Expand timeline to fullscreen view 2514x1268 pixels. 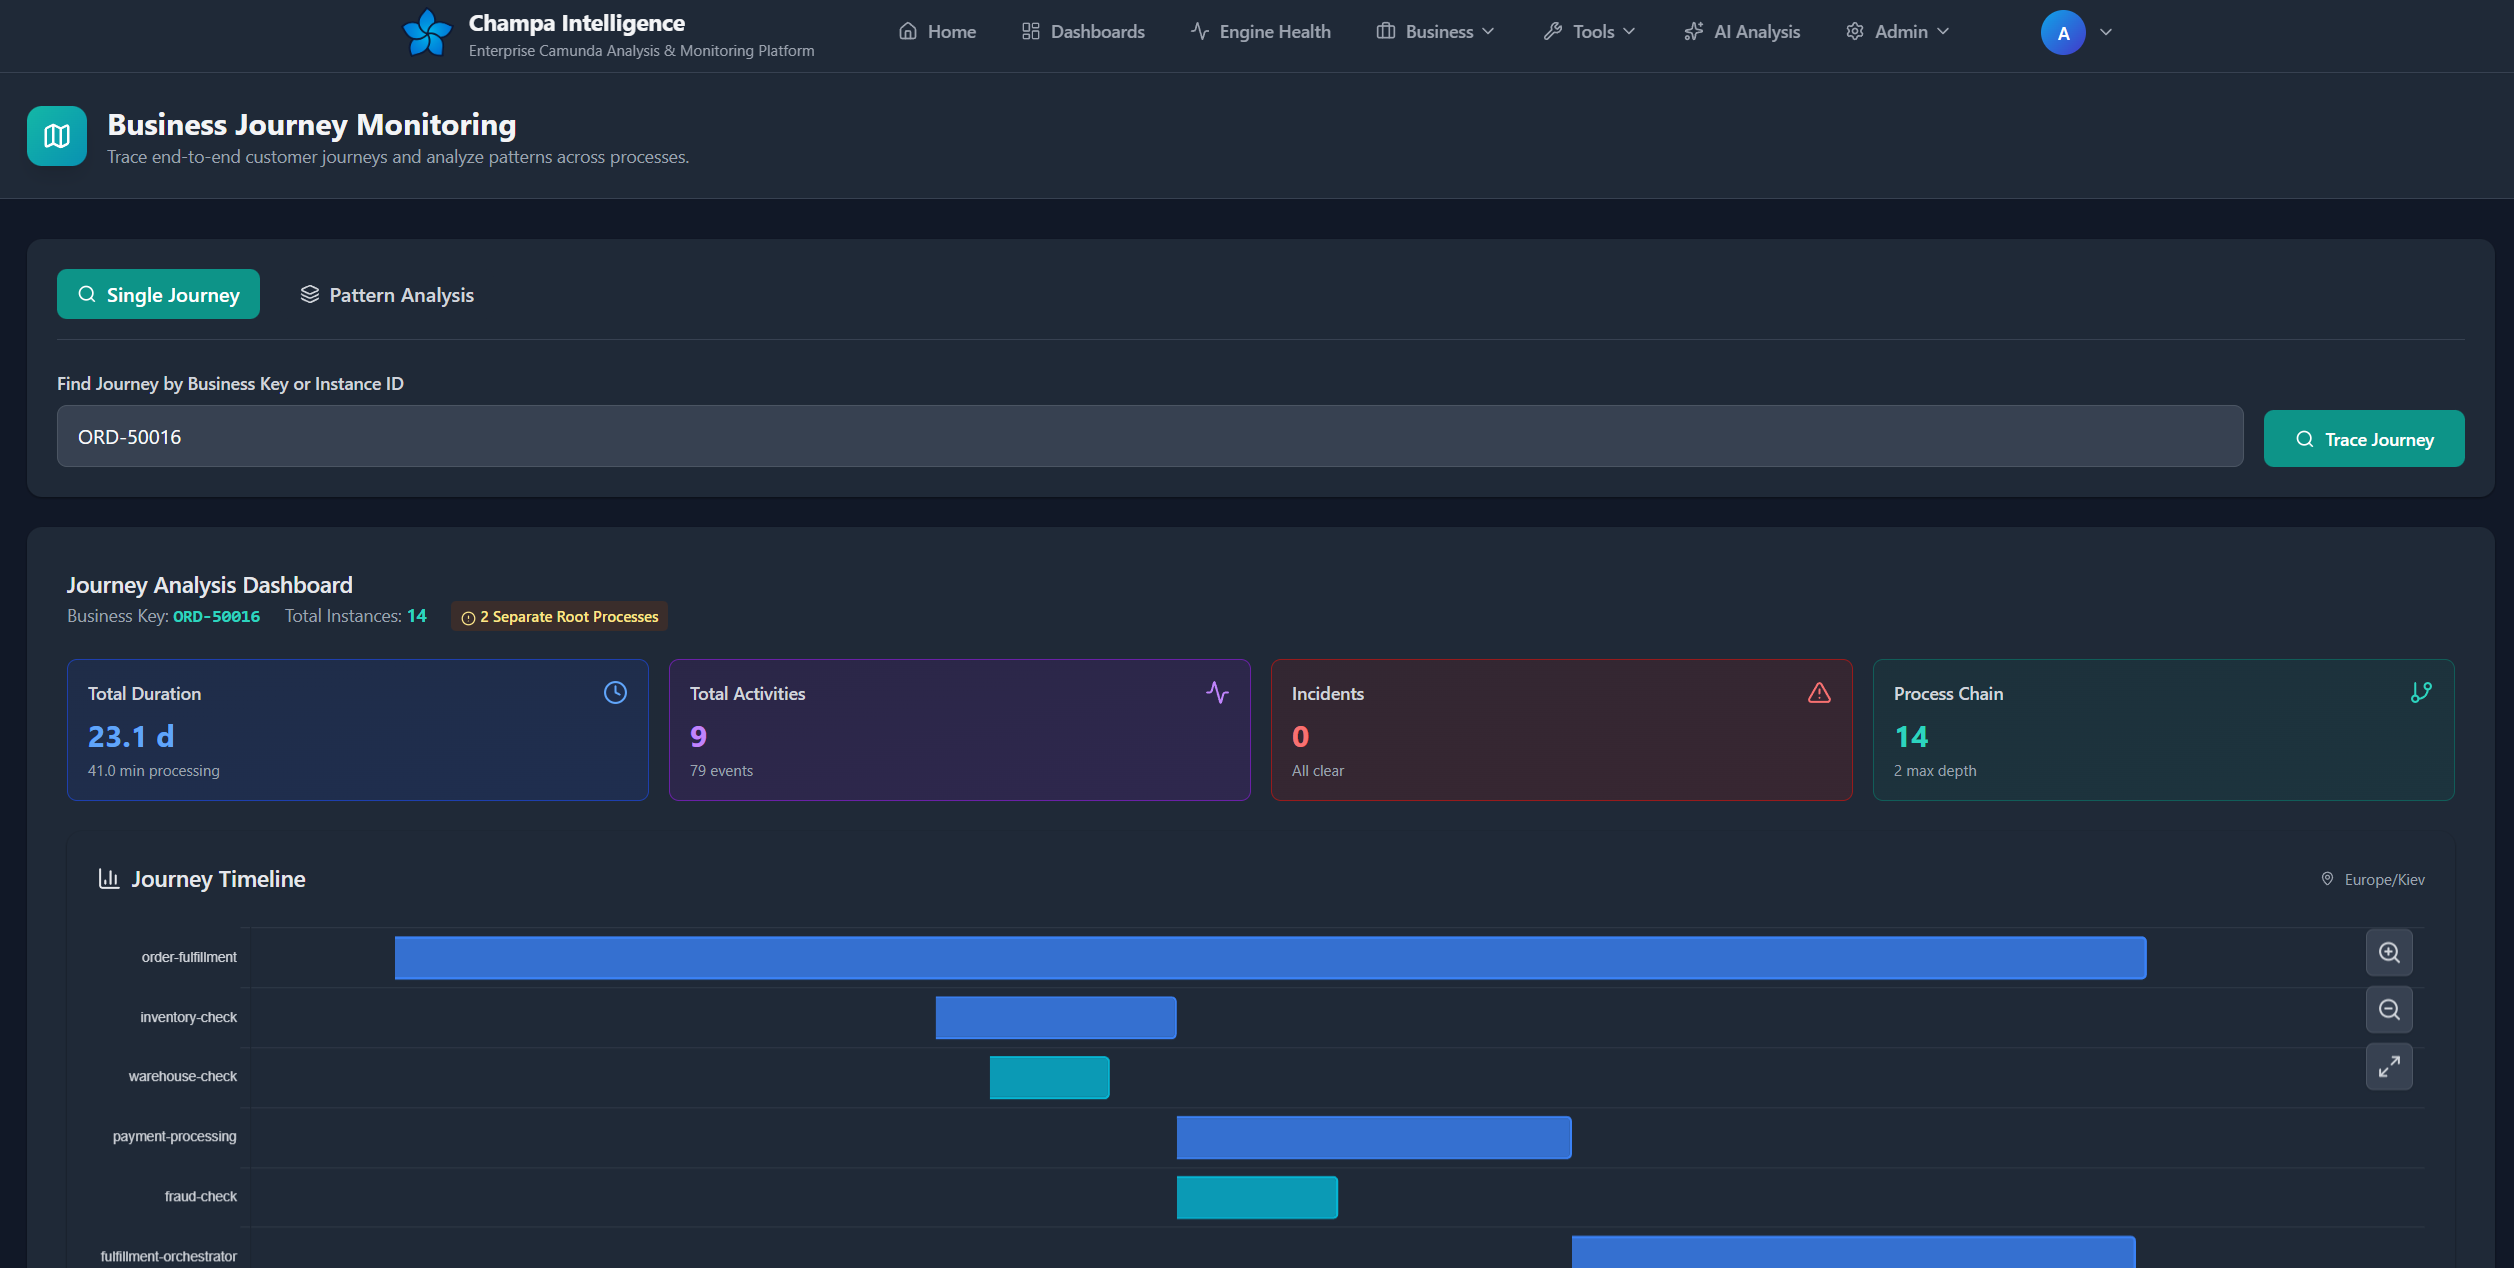(x=2389, y=1067)
